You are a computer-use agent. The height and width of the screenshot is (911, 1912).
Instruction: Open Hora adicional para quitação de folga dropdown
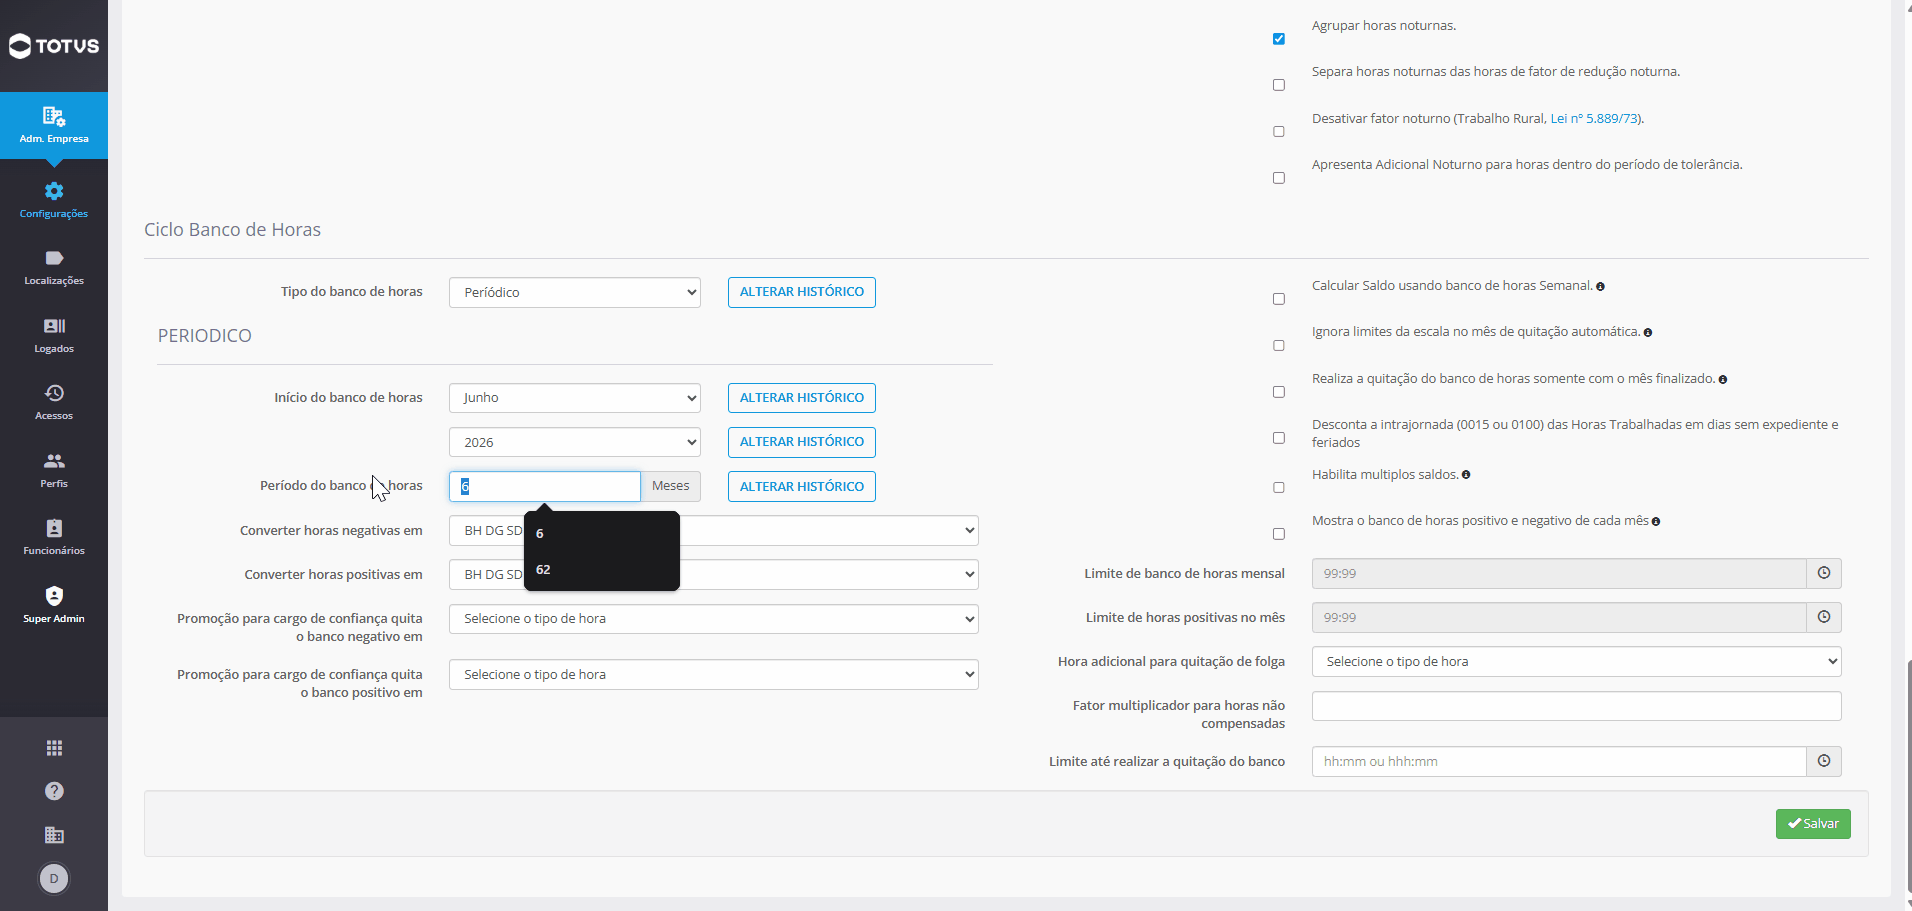pyautogui.click(x=1577, y=662)
